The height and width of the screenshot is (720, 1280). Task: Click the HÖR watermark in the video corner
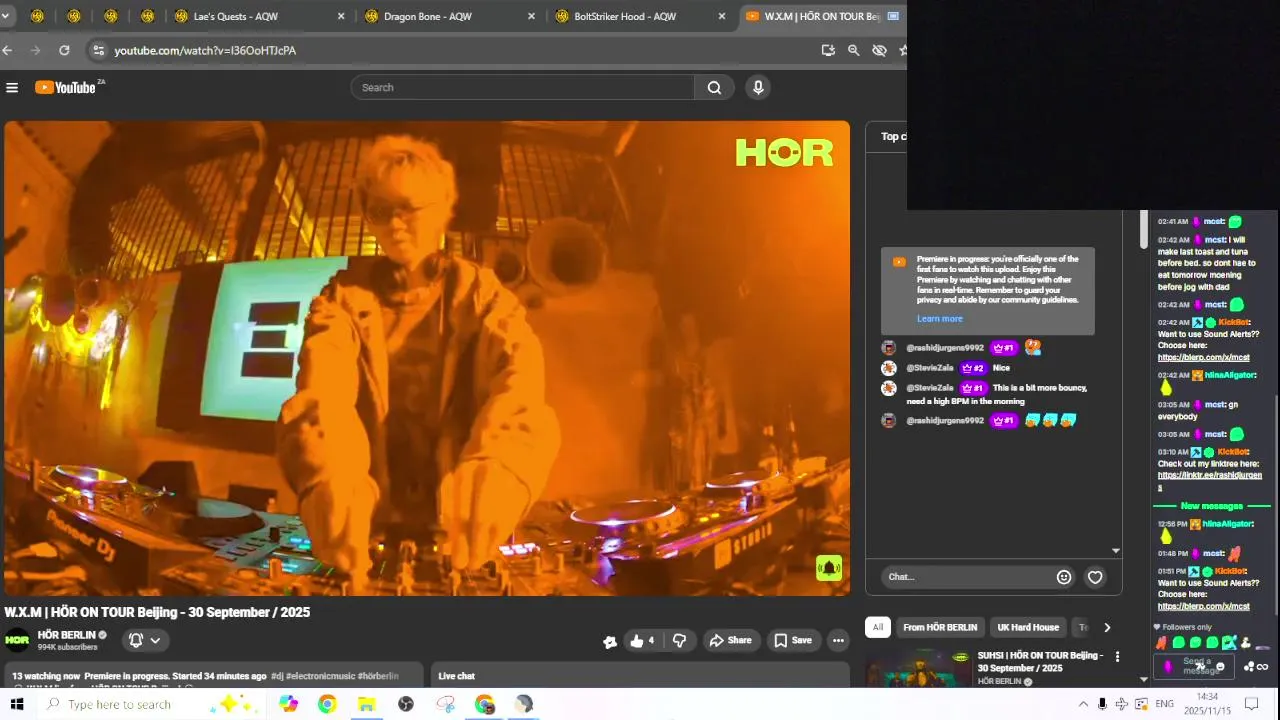(784, 152)
